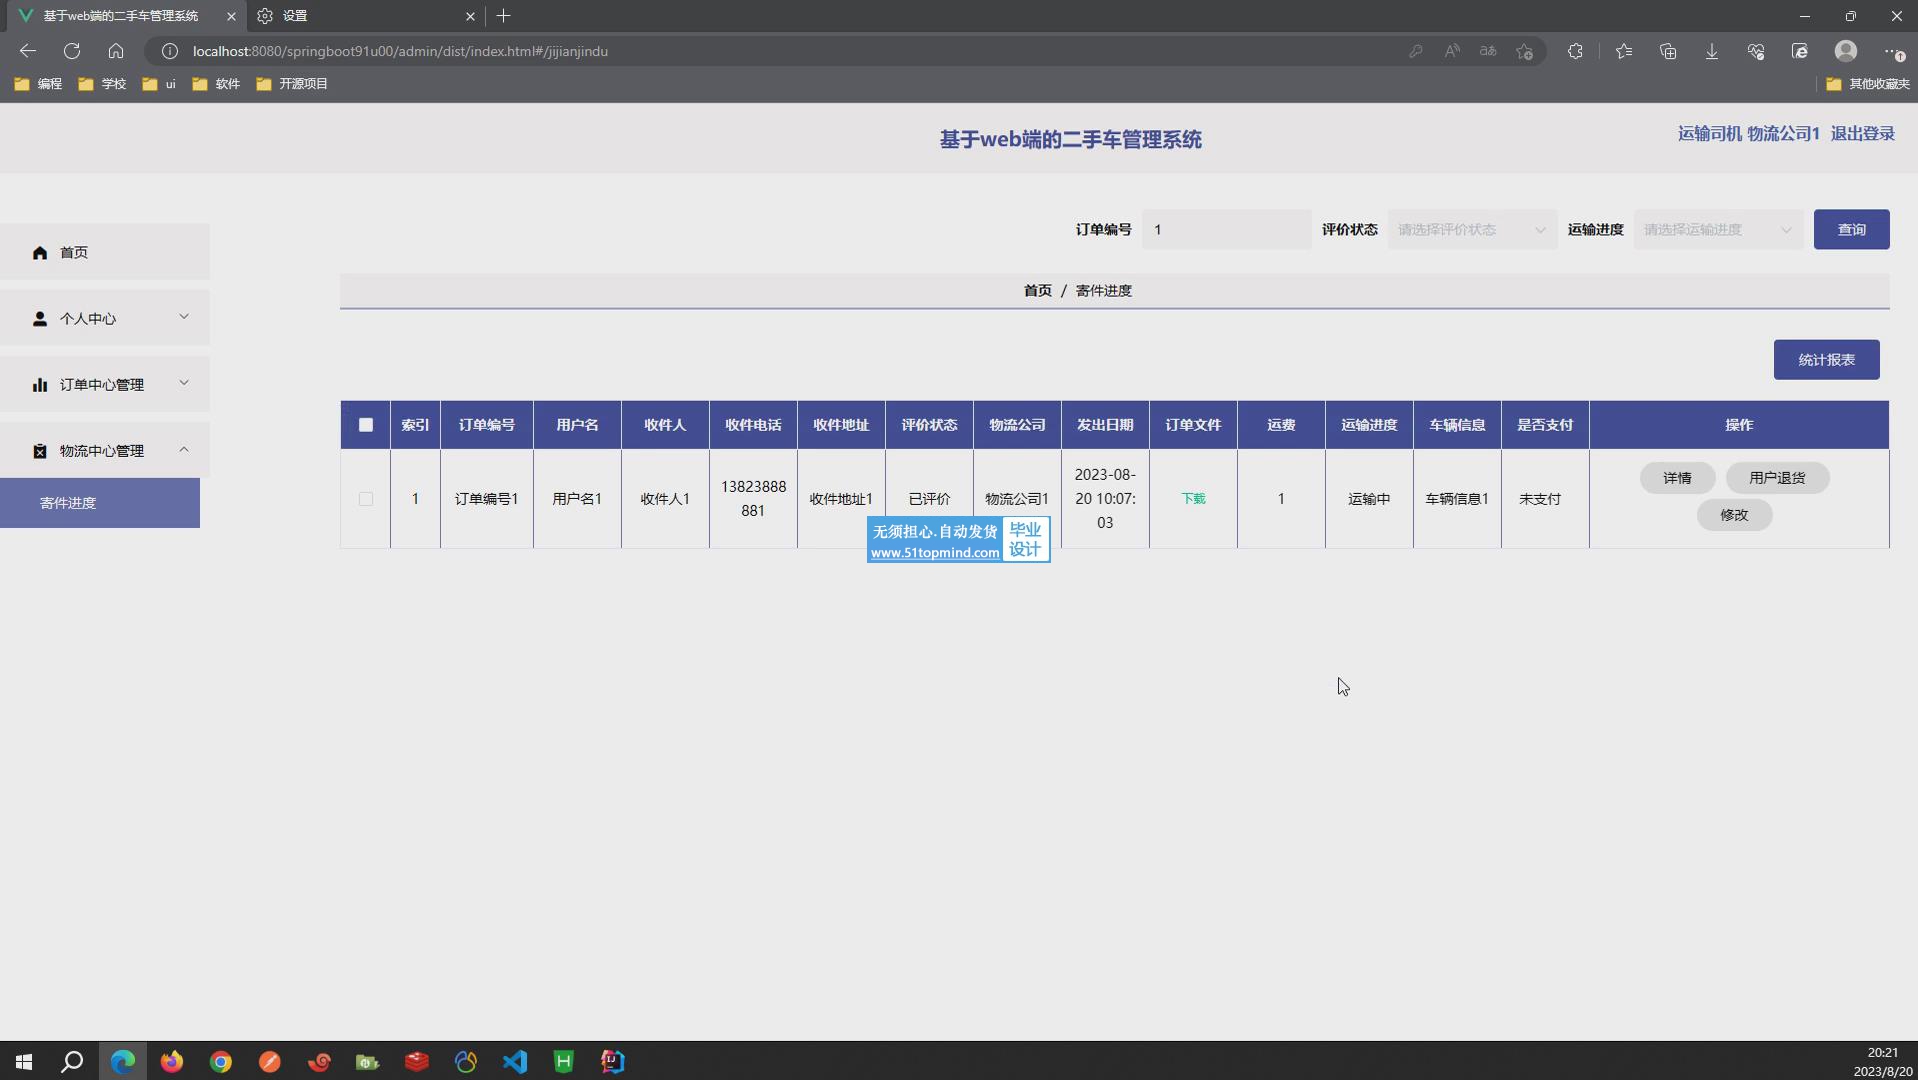Click the translate icon in address bar
The height and width of the screenshot is (1080, 1918).
click(x=1488, y=51)
